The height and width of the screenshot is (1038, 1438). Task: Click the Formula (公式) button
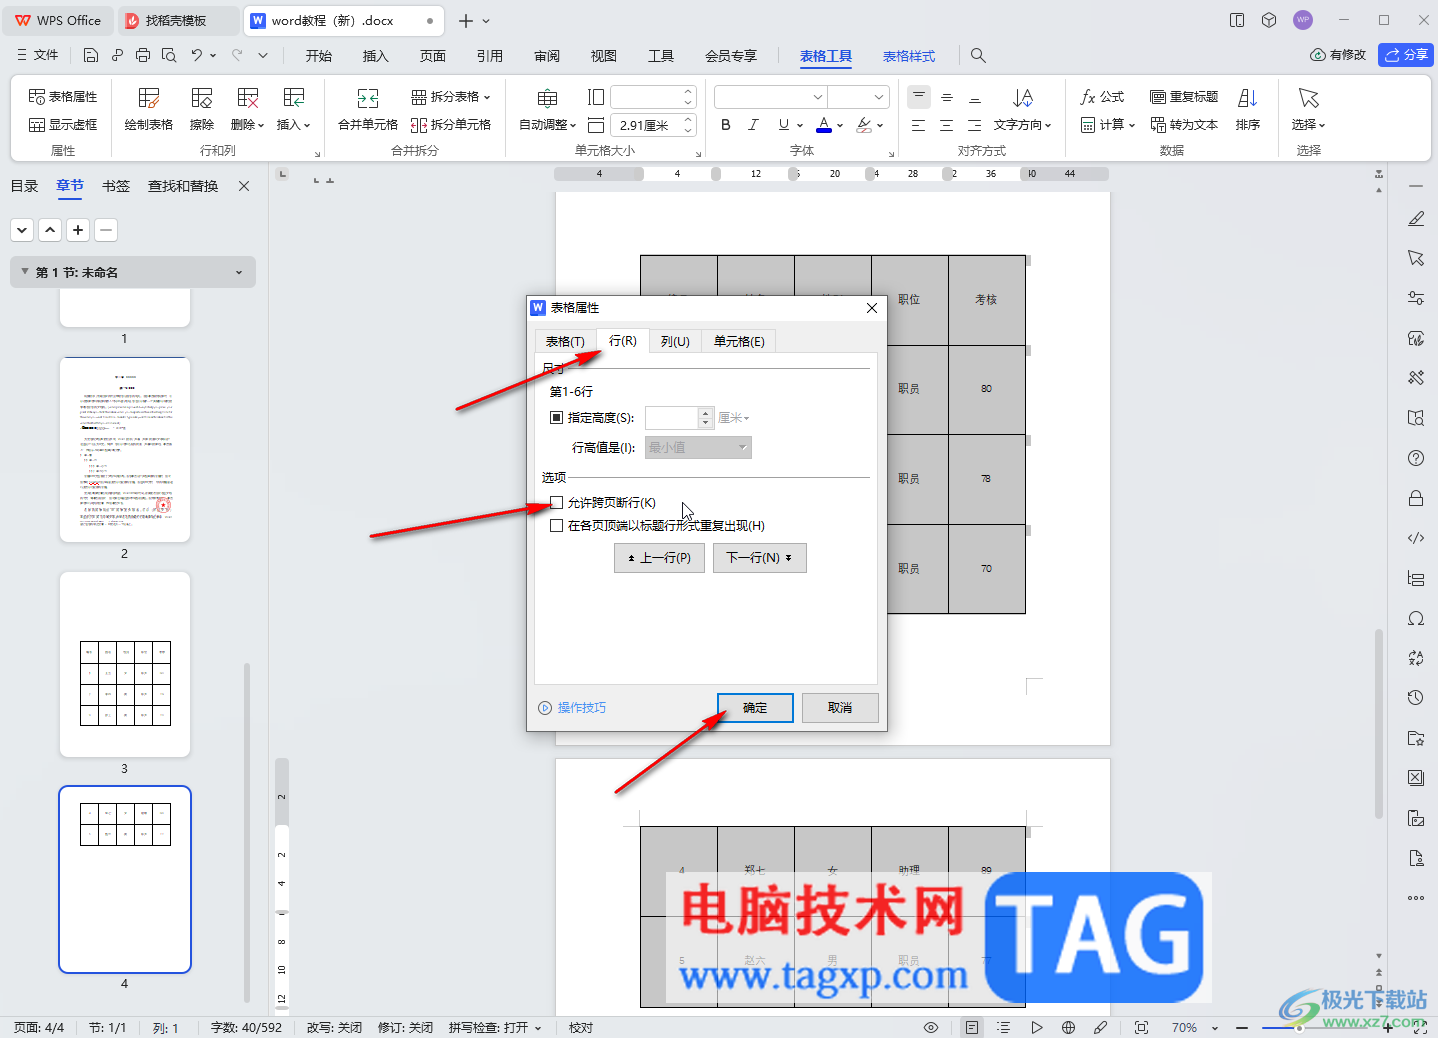1103,97
